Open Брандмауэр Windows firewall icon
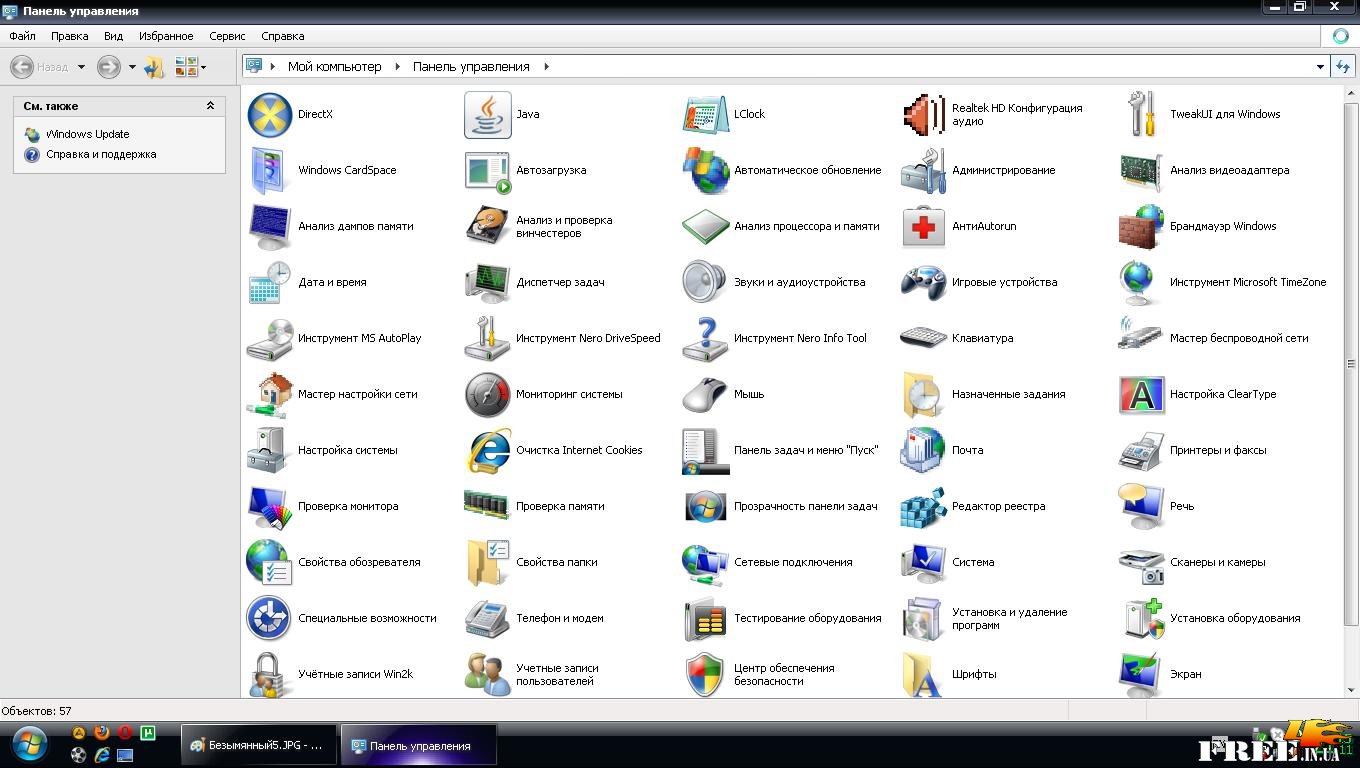The height and width of the screenshot is (768, 1360). tap(1141, 227)
